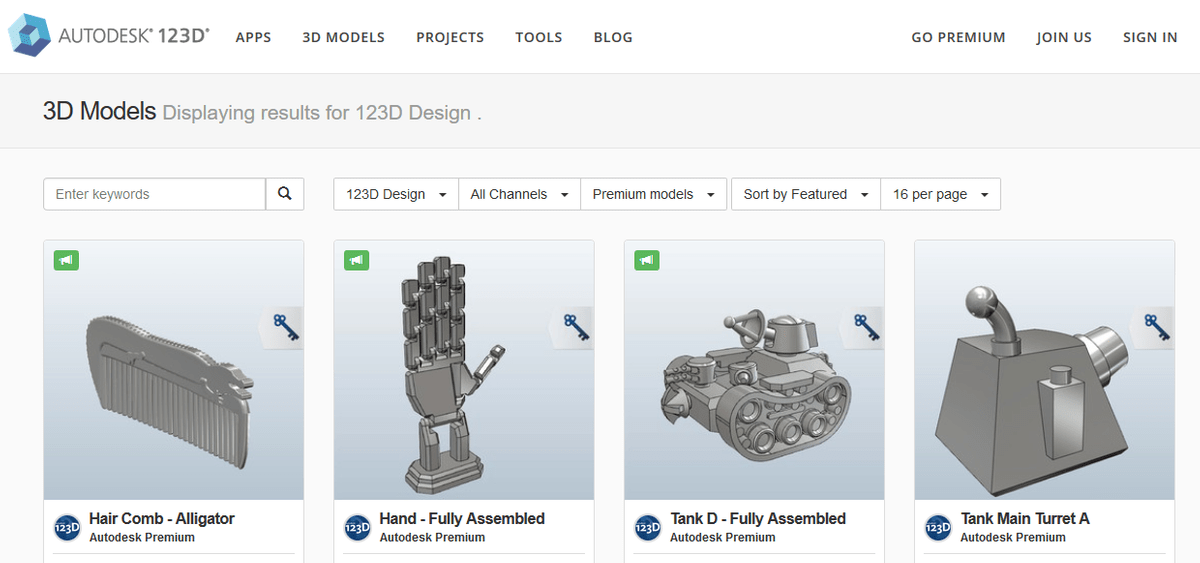Open the Hair Comb - Alligator title link
The height and width of the screenshot is (563, 1200).
point(162,518)
